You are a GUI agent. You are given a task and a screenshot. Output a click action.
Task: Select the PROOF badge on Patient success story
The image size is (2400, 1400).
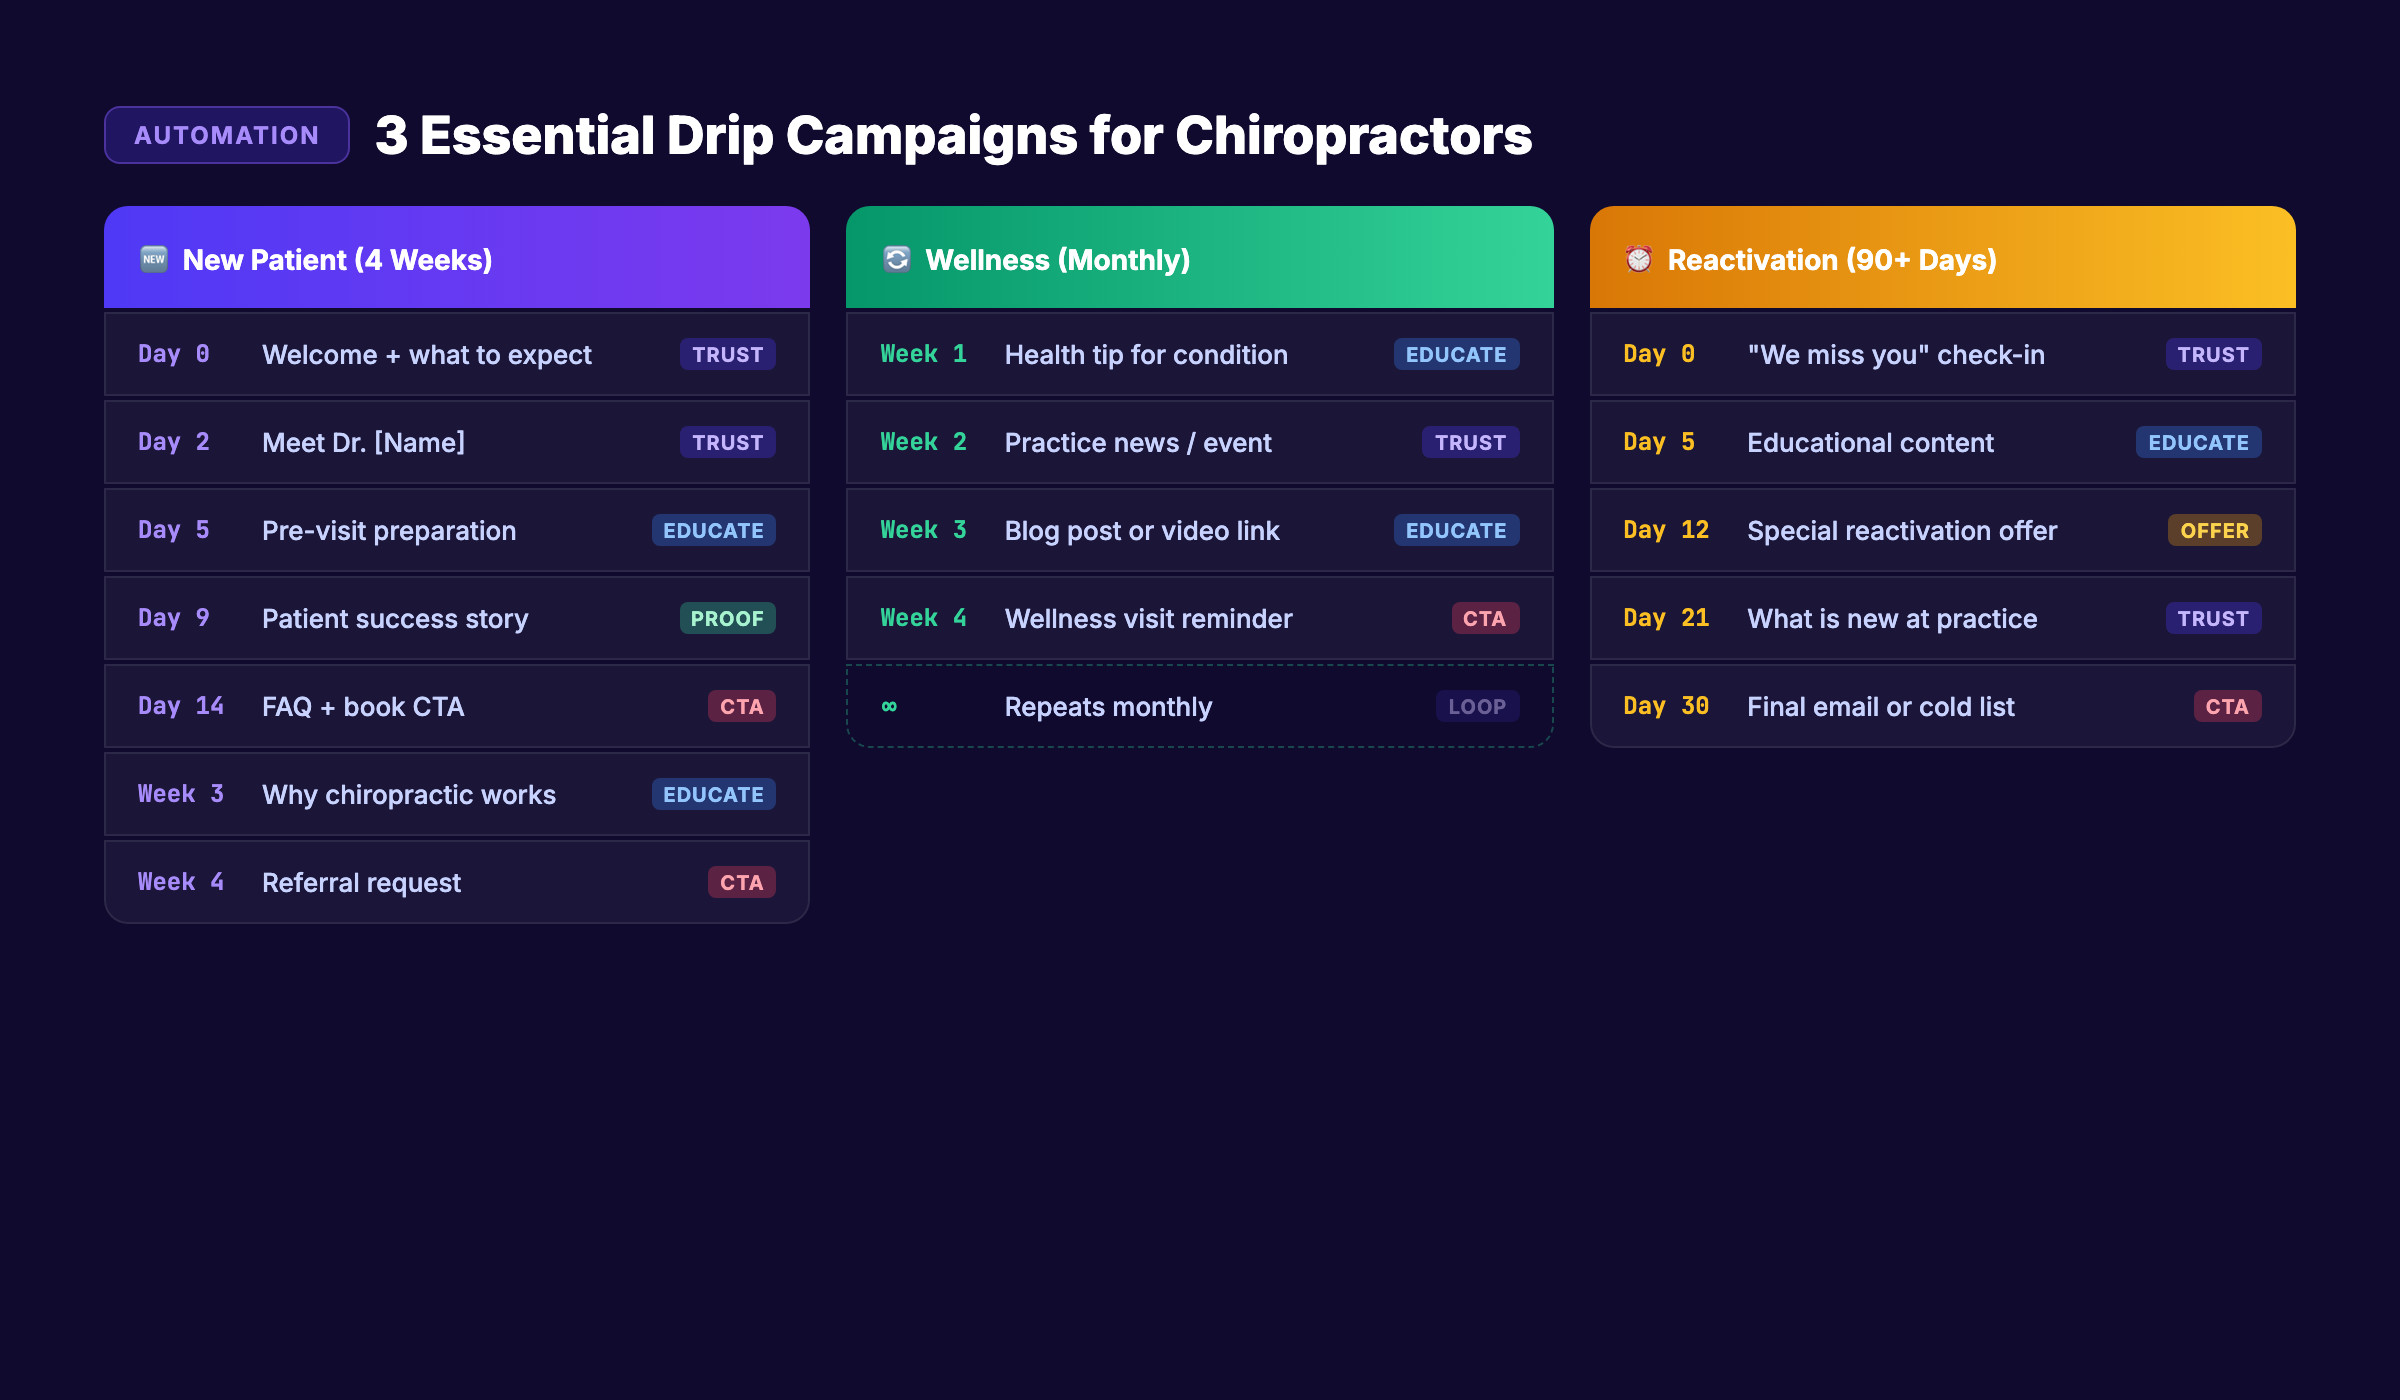[x=727, y=618]
